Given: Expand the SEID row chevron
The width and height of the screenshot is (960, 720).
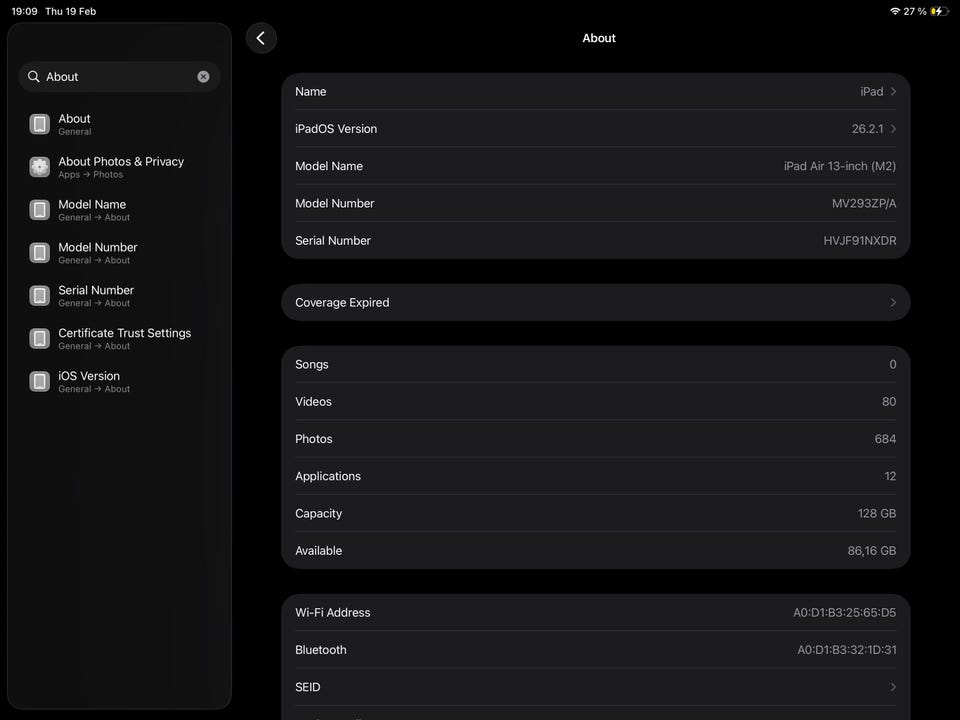Looking at the screenshot, I should [893, 687].
